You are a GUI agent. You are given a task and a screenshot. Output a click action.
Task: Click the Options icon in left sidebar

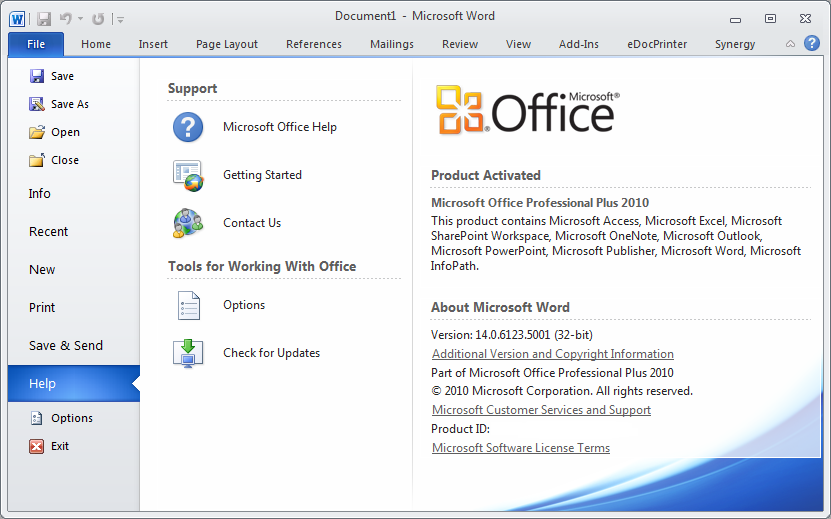[x=37, y=418]
